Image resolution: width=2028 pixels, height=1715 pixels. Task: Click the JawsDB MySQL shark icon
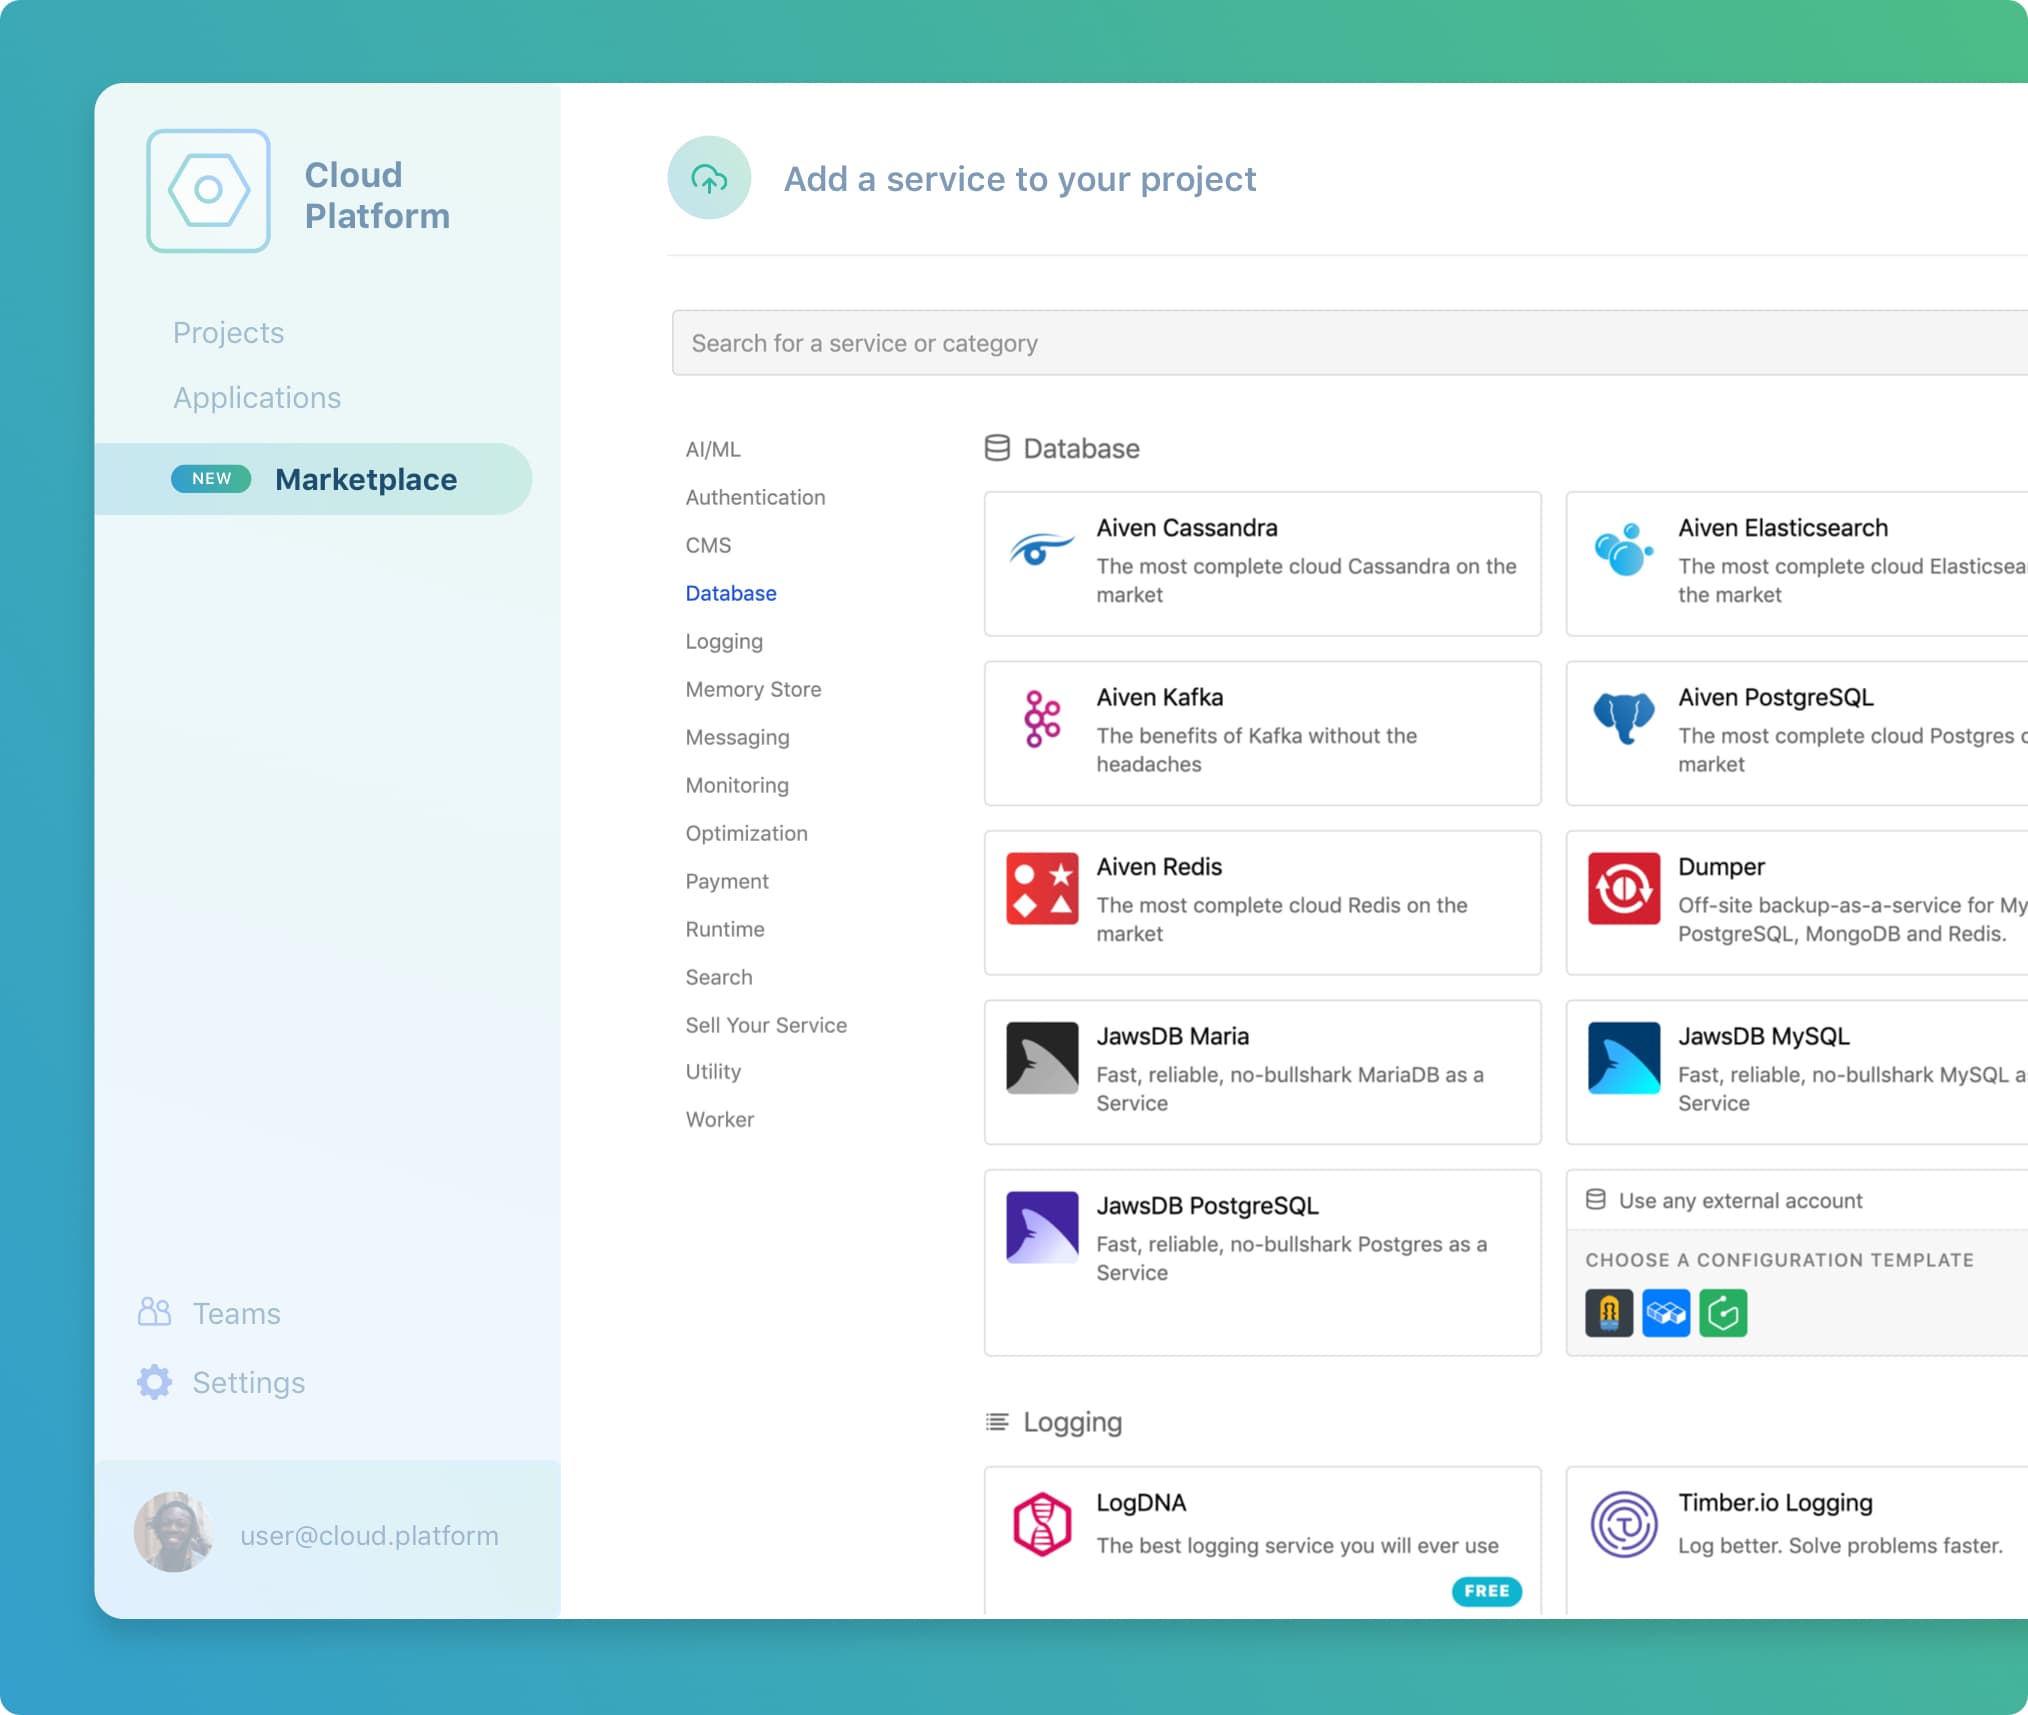coord(1623,1057)
